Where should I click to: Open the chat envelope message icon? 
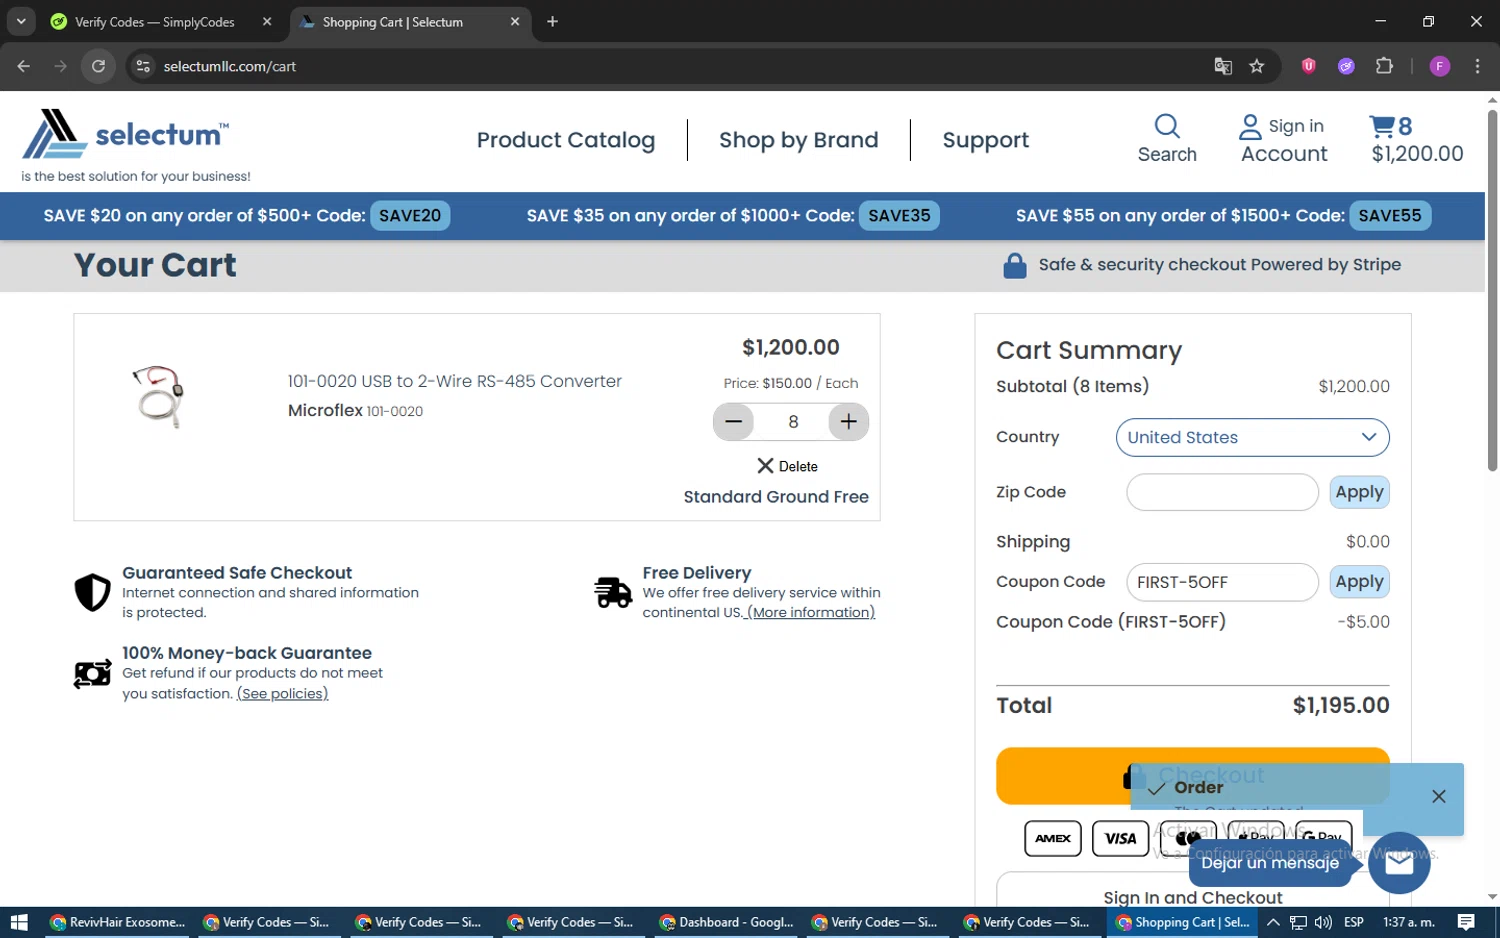(1399, 863)
